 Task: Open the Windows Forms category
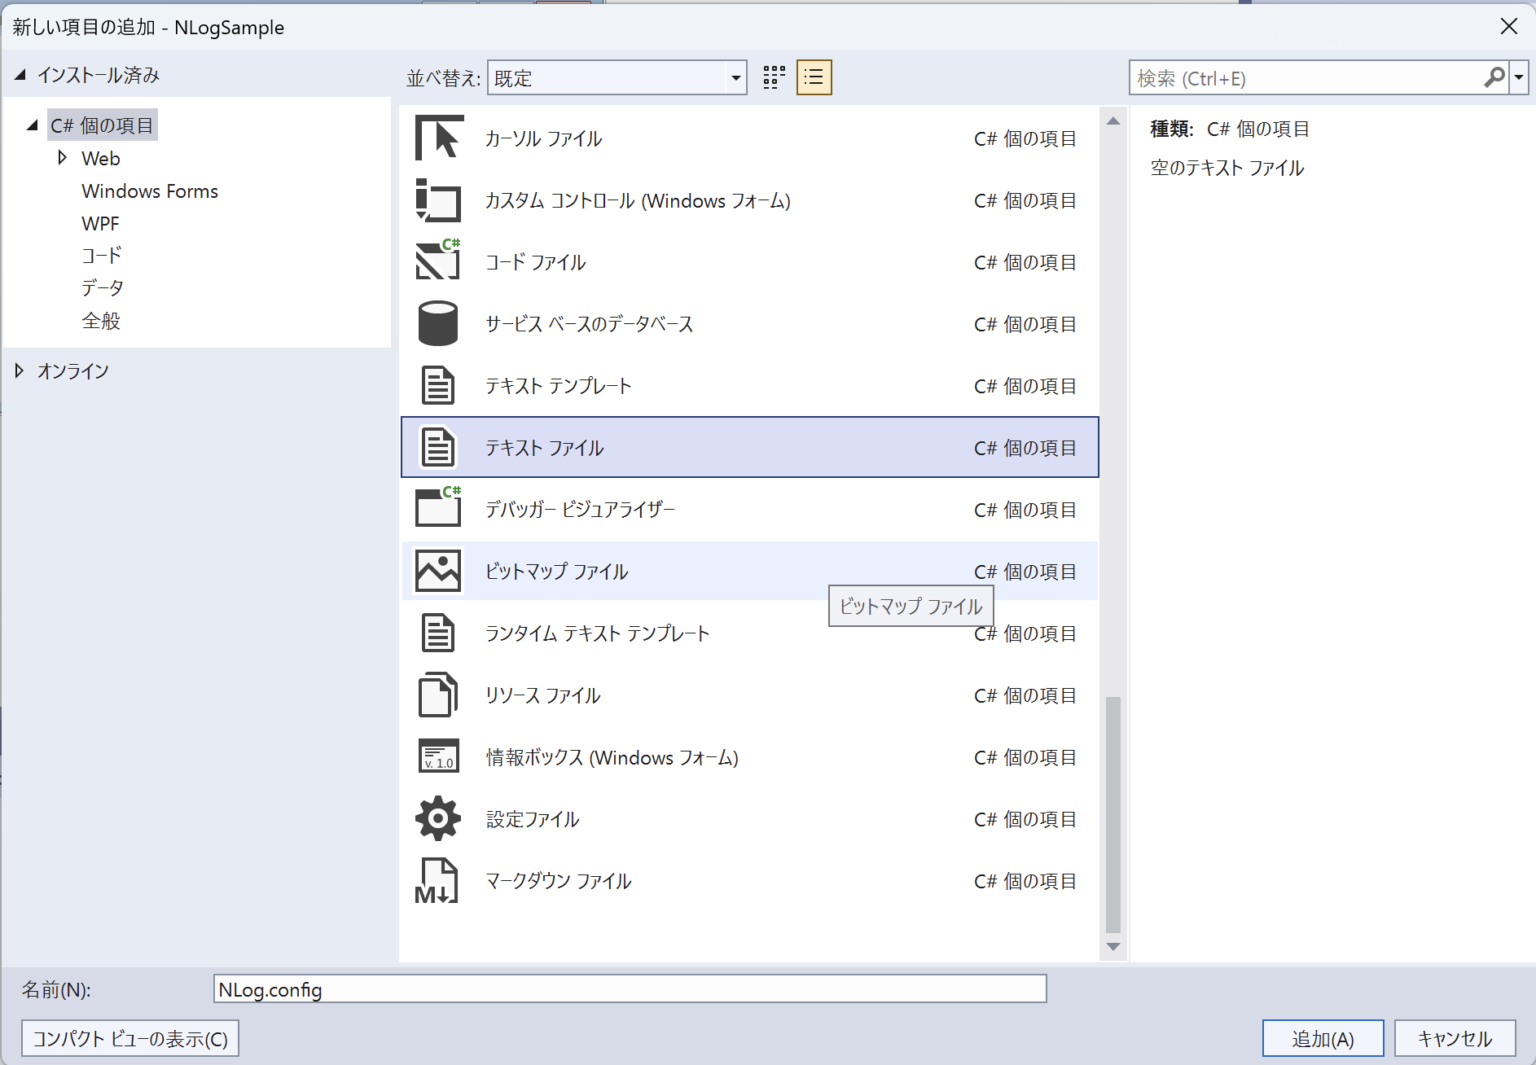pos(149,190)
